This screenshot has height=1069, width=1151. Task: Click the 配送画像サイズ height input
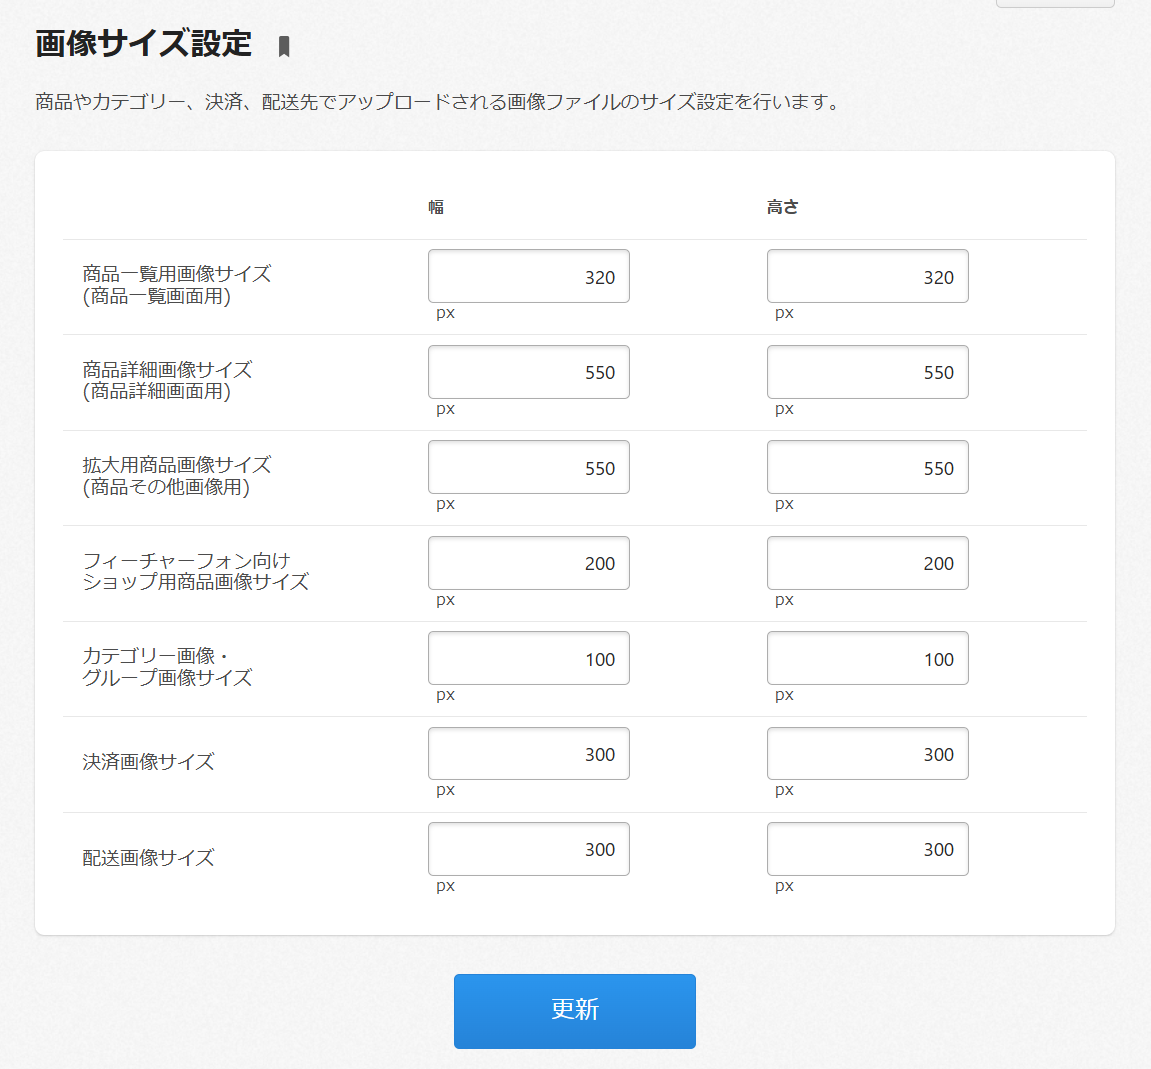coord(867,849)
